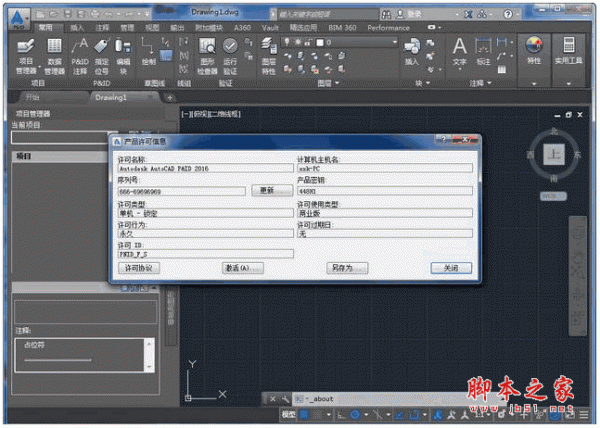Screen dimensions: 600x428
Task: Open the quick access toolbar customize dropdown
Action: (147, 14)
